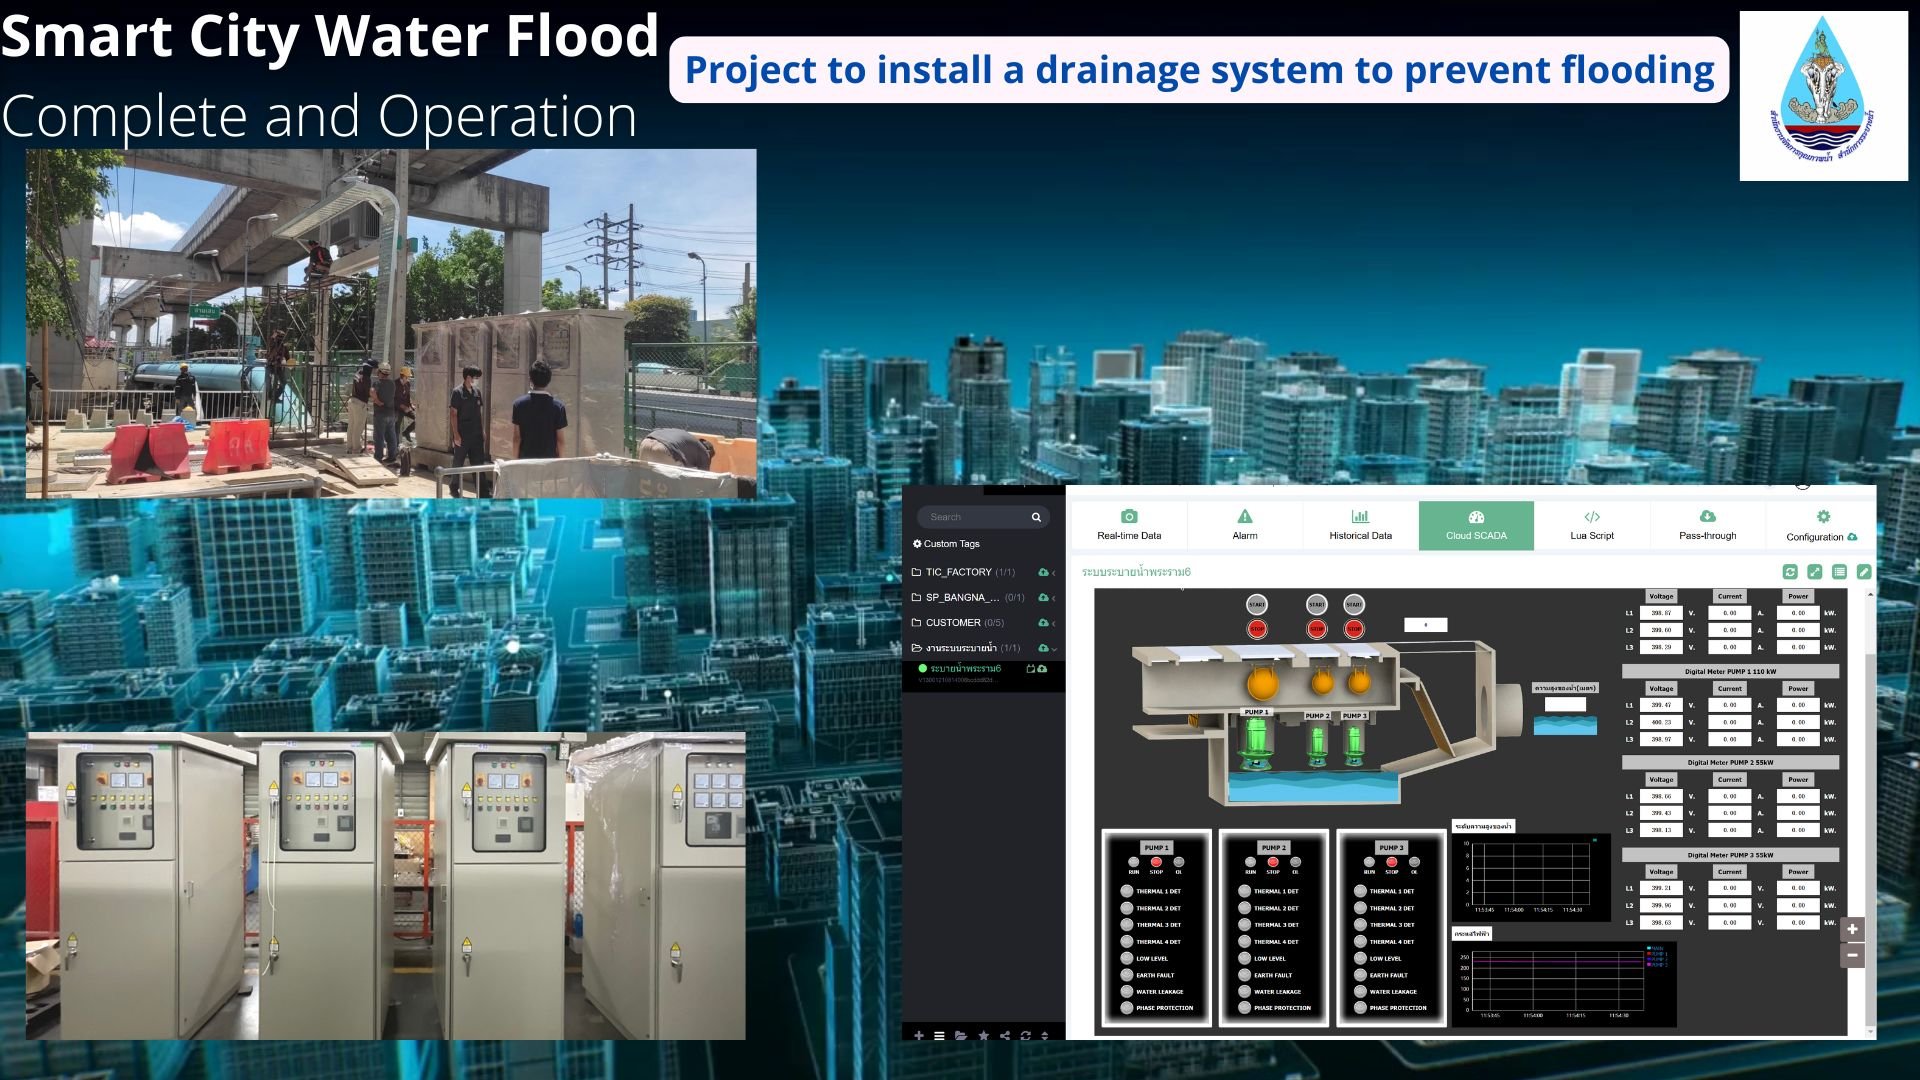Collapse the งานระบบระบายน้ำ folder
This screenshot has height=1080, width=1920.
click(x=960, y=648)
